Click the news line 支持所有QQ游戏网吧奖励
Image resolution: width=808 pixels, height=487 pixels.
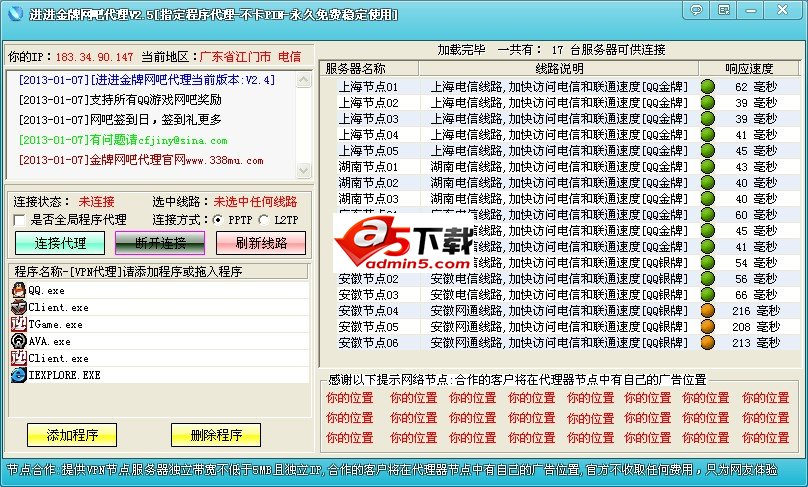pos(120,99)
